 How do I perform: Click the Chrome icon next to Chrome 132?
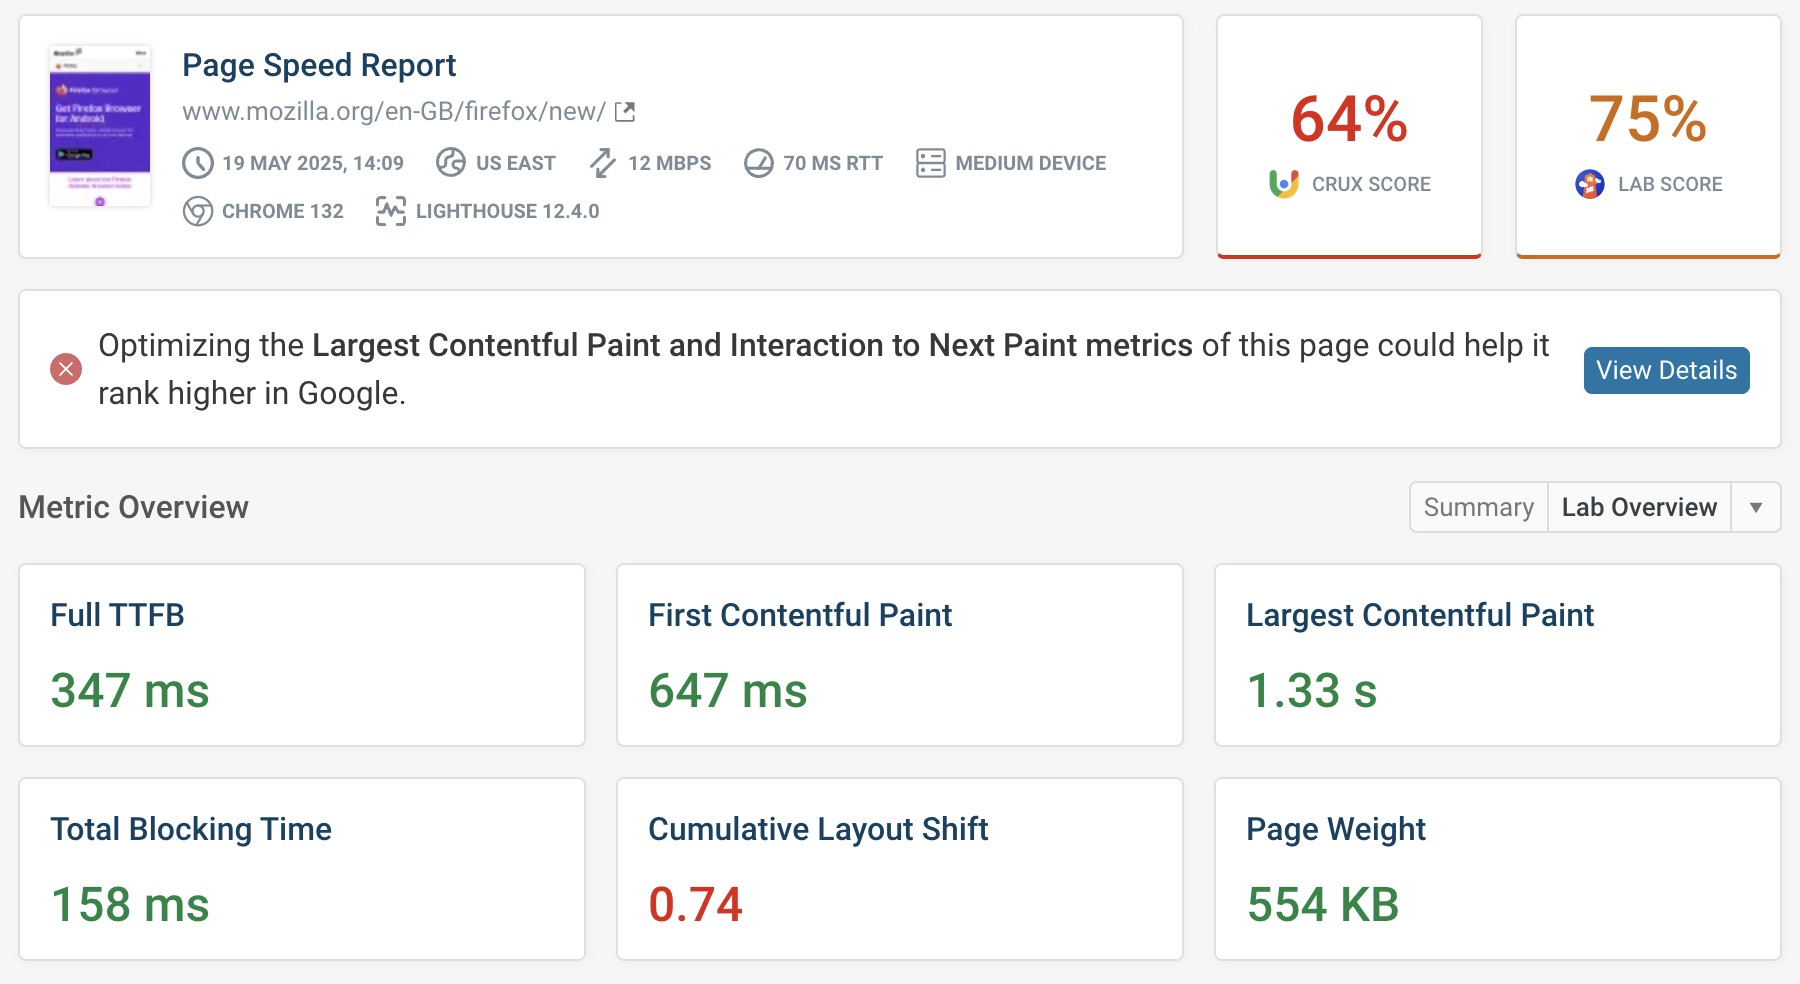(x=198, y=211)
